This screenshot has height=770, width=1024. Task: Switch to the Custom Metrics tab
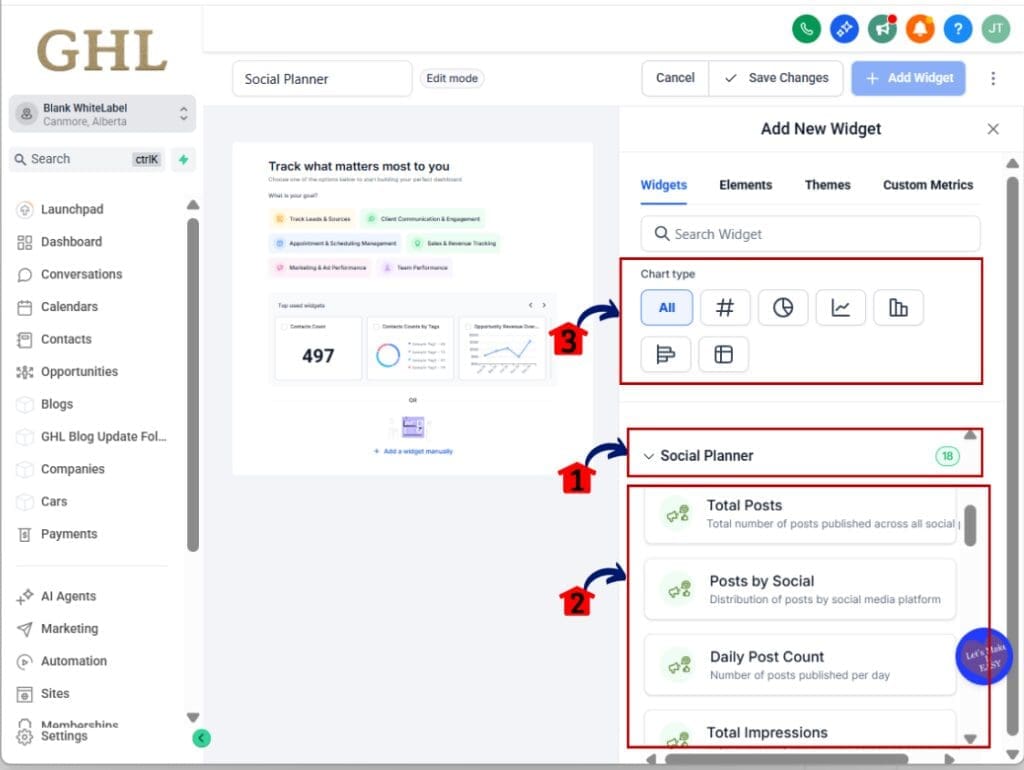[927, 185]
